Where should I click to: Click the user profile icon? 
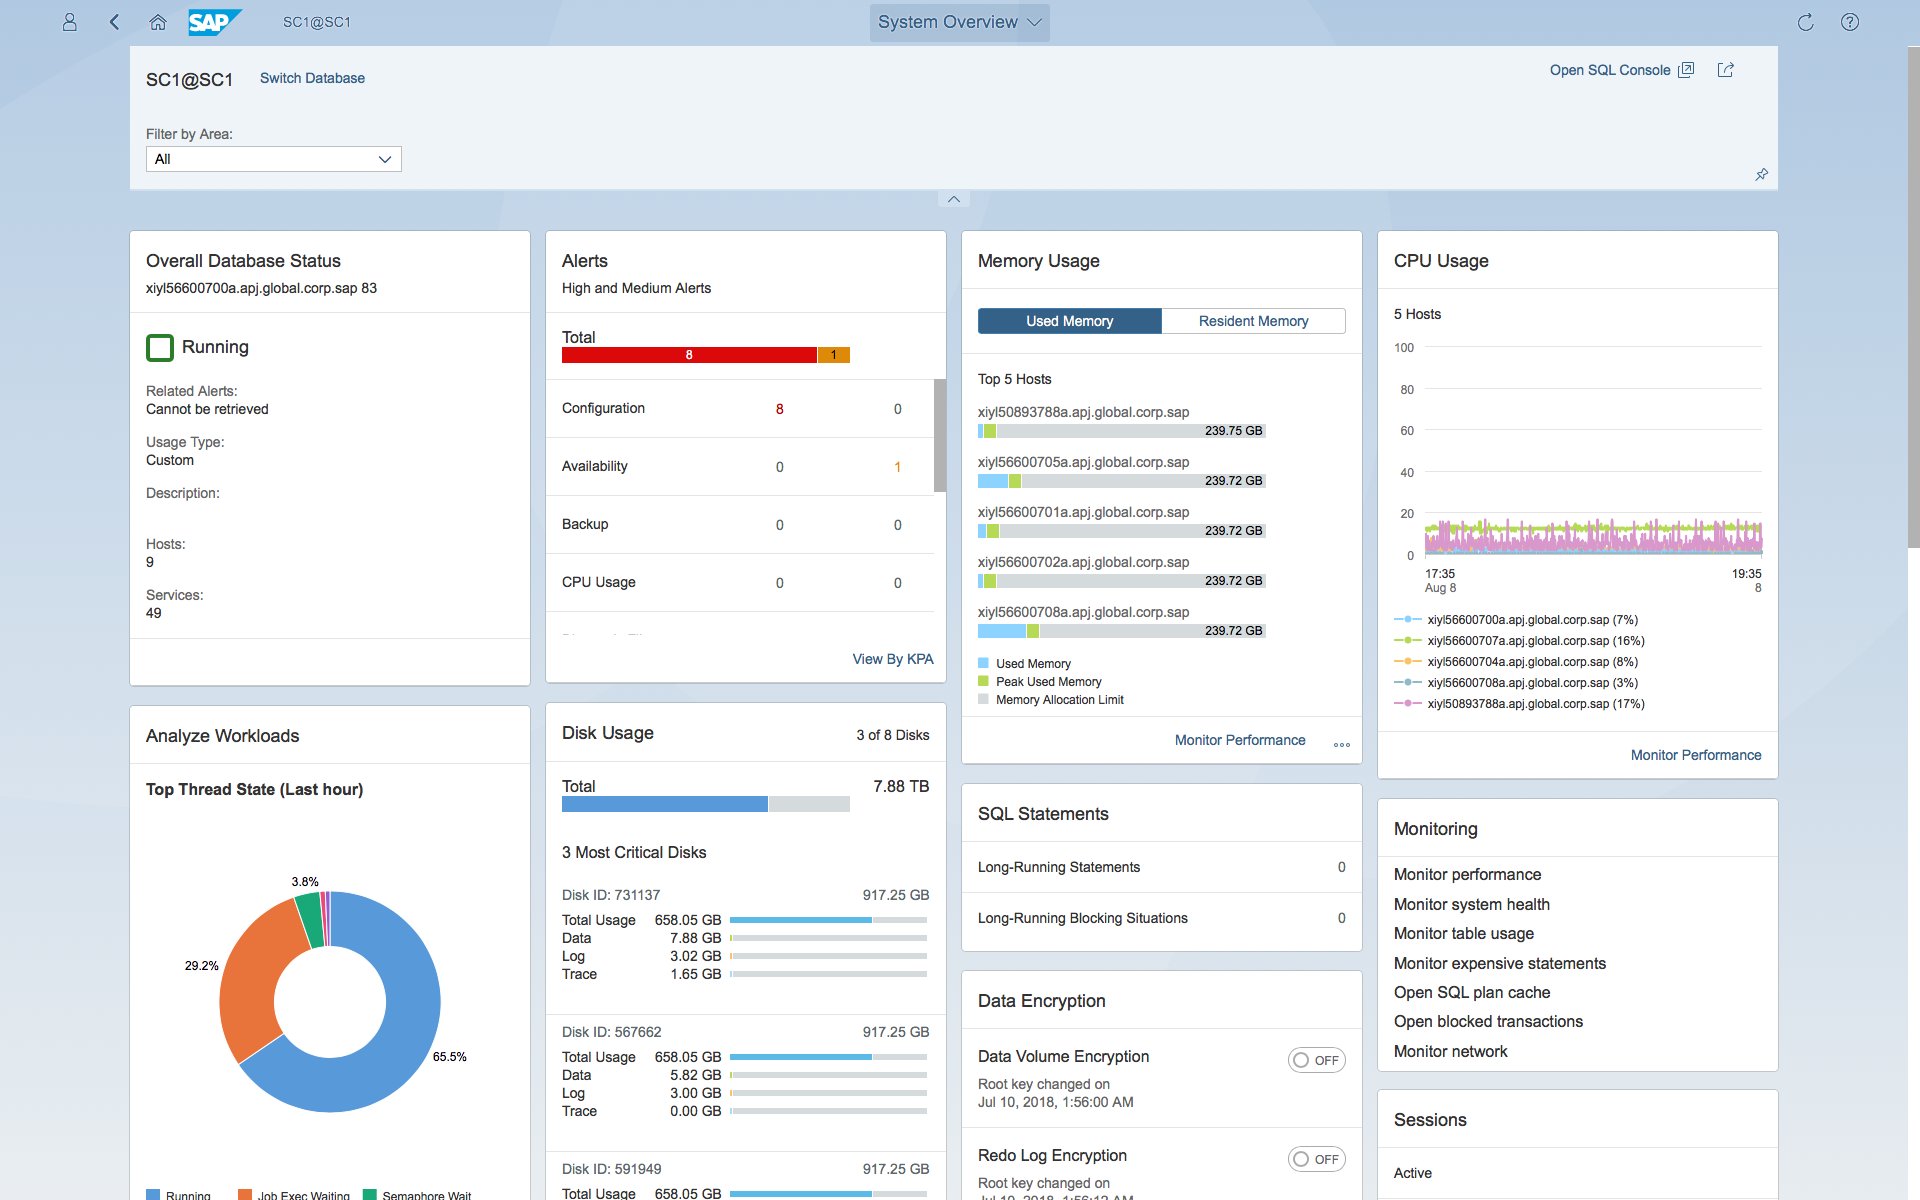point(69,22)
